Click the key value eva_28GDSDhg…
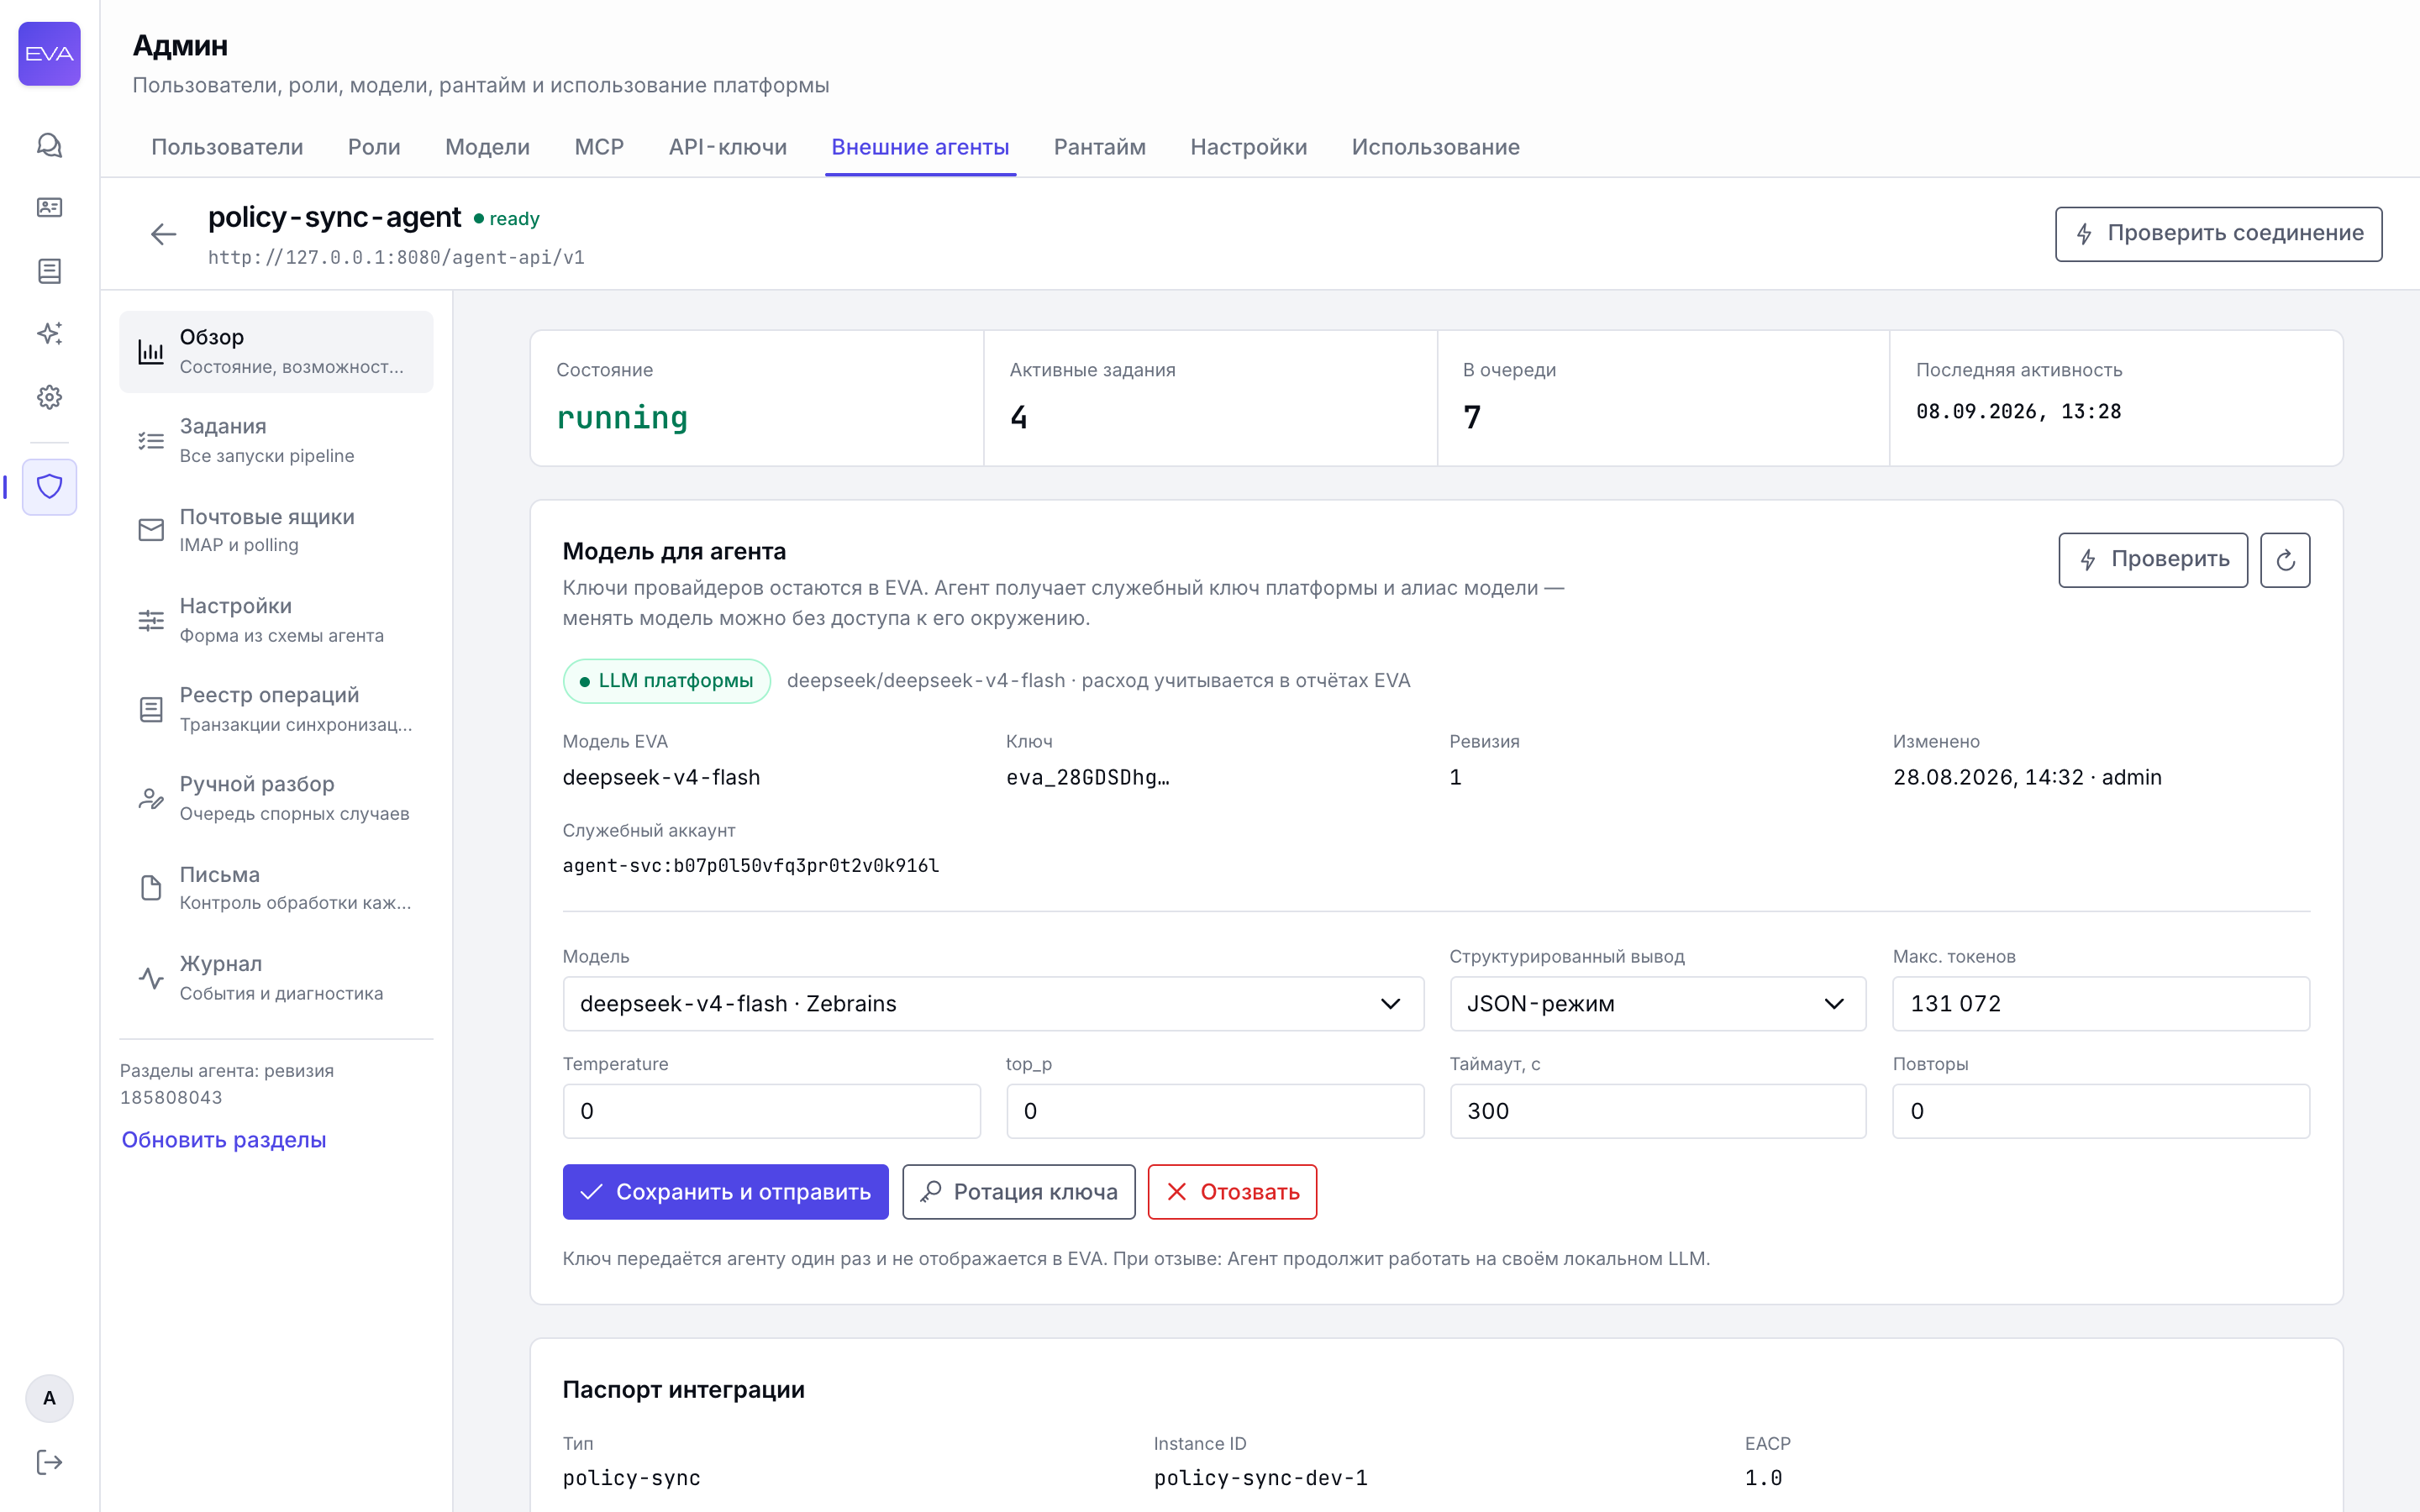This screenshot has width=2420, height=1512. pyautogui.click(x=1087, y=777)
